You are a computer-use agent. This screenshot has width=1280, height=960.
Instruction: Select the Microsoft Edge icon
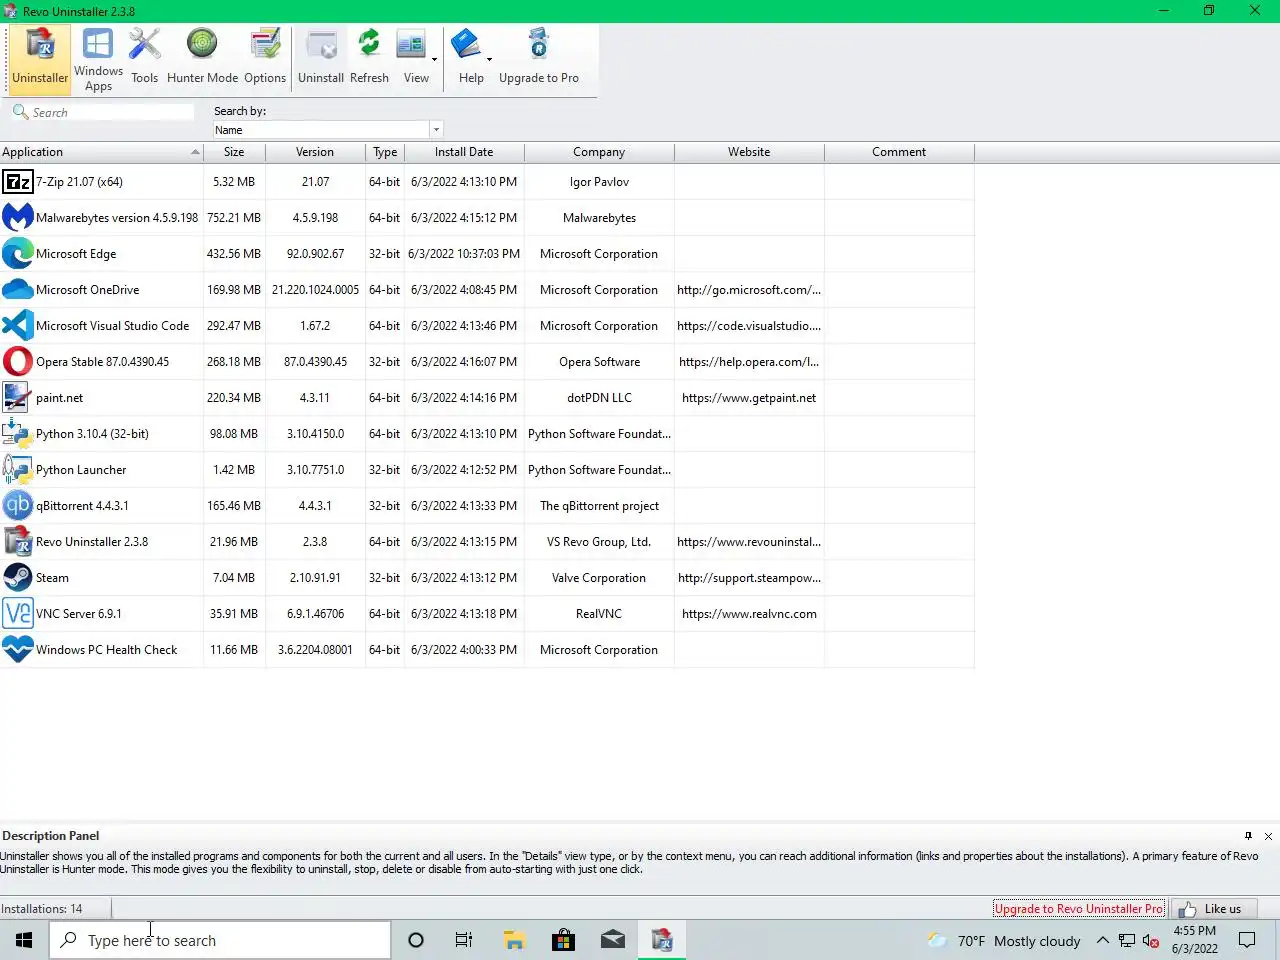pos(17,254)
